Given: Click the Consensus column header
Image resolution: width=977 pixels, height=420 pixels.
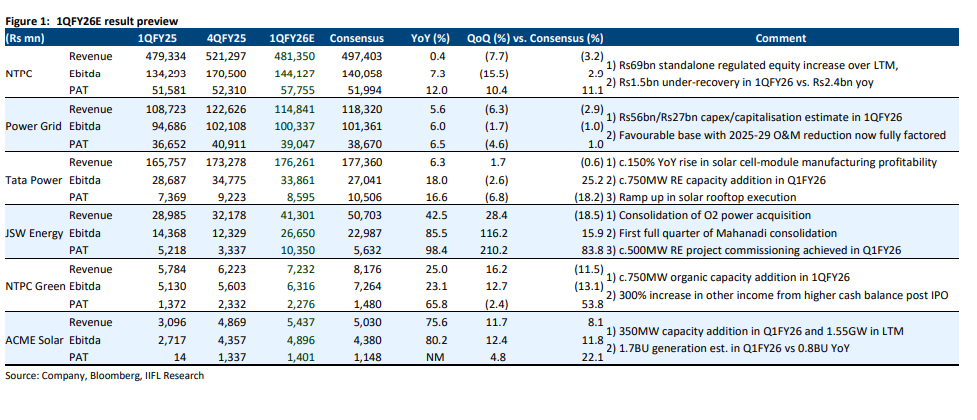Looking at the screenshot, I should pos(356,38).
